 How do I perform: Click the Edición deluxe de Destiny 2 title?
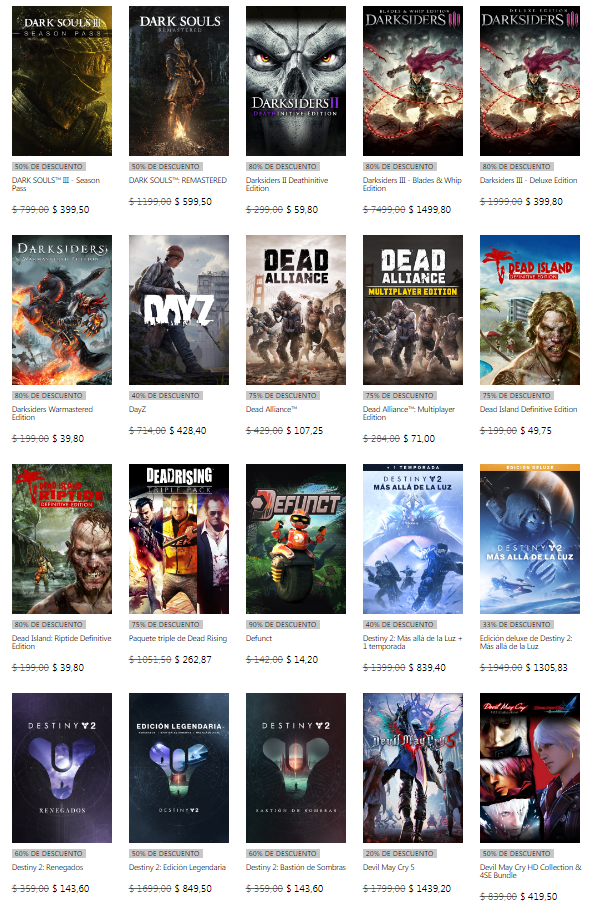pos(527,642)
